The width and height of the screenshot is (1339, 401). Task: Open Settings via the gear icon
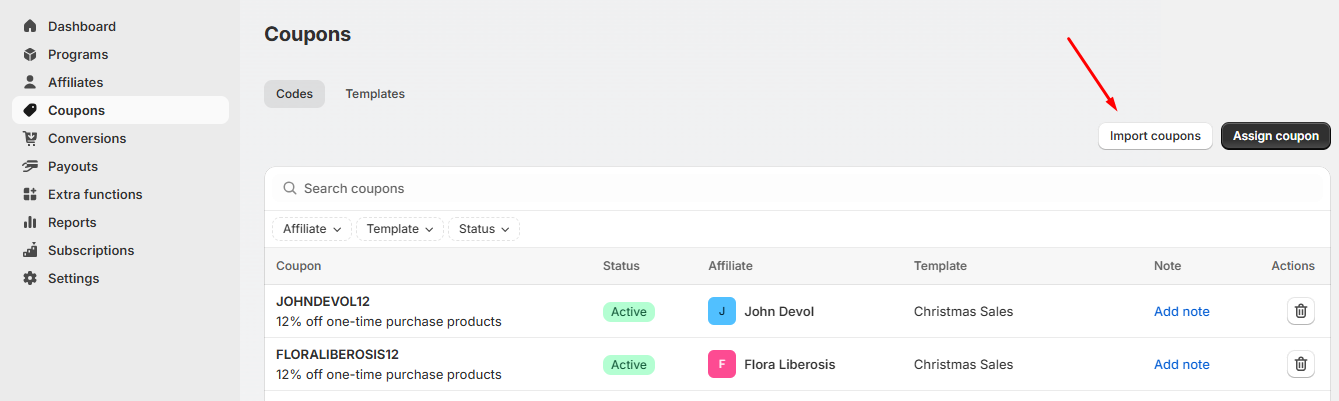click(30, 278)
